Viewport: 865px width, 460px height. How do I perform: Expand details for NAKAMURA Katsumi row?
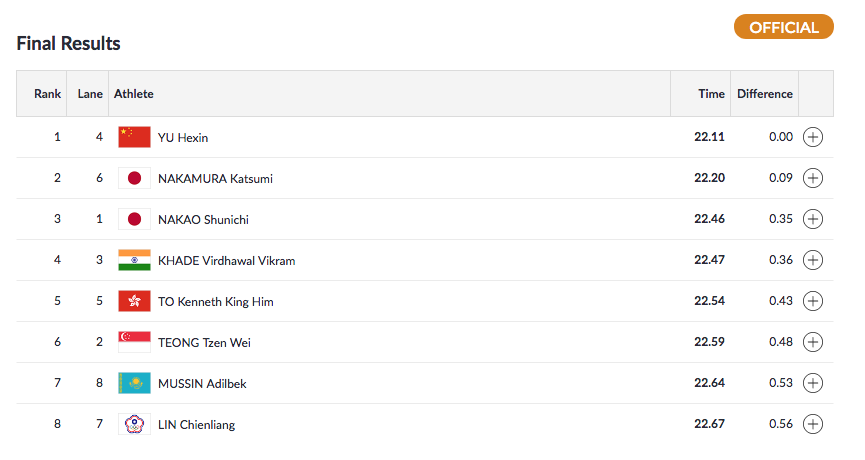813,178
